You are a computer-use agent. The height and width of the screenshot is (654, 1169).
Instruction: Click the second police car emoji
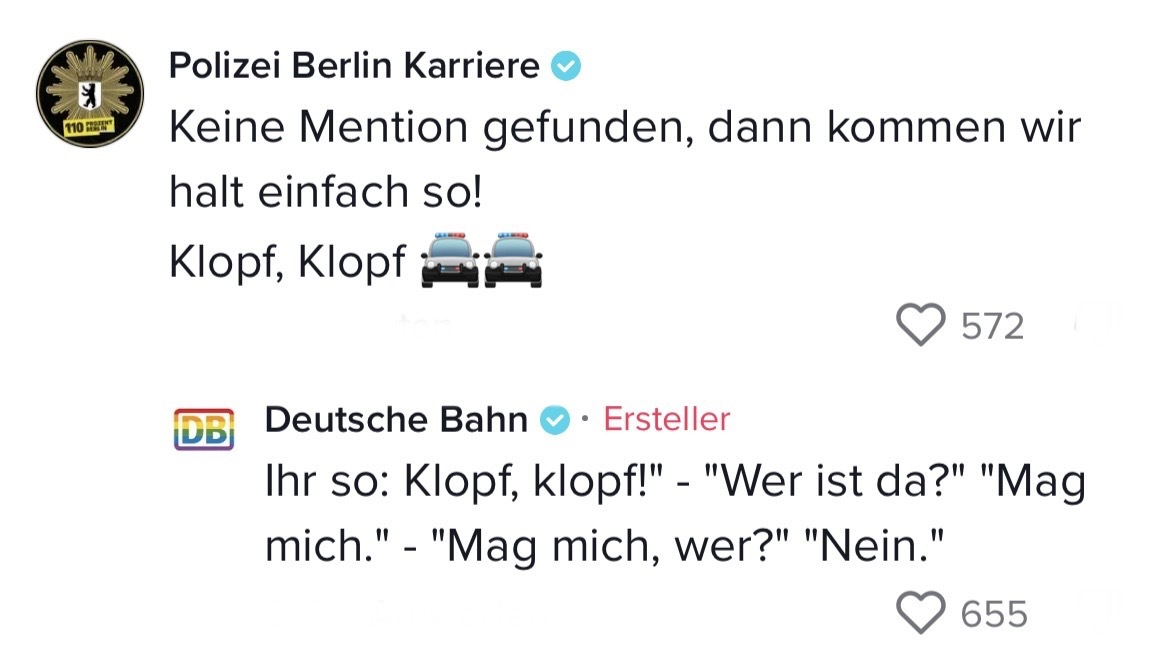[513, 261]
